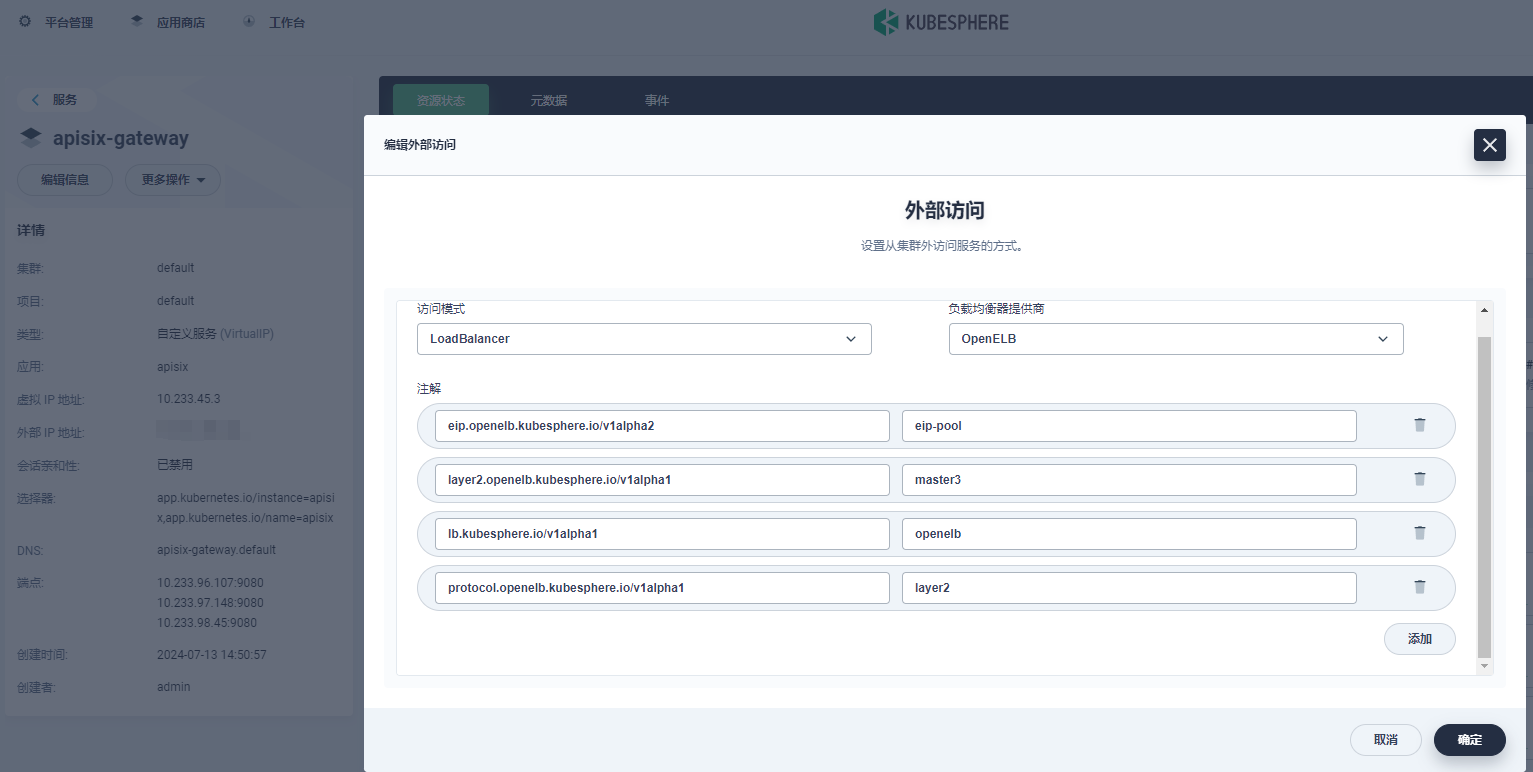Click the back arrow next to 服务

point(36,100)
